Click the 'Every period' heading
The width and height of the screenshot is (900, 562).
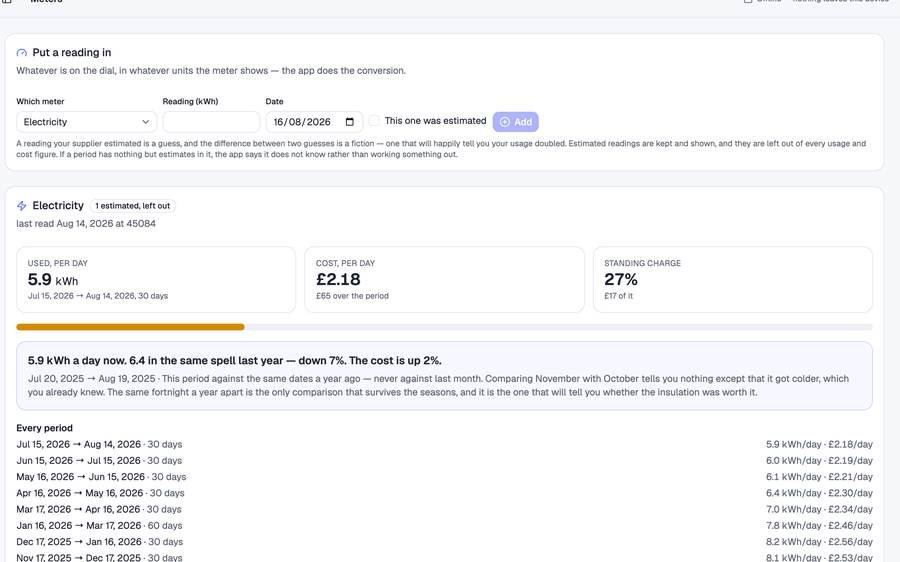[45, 428]
